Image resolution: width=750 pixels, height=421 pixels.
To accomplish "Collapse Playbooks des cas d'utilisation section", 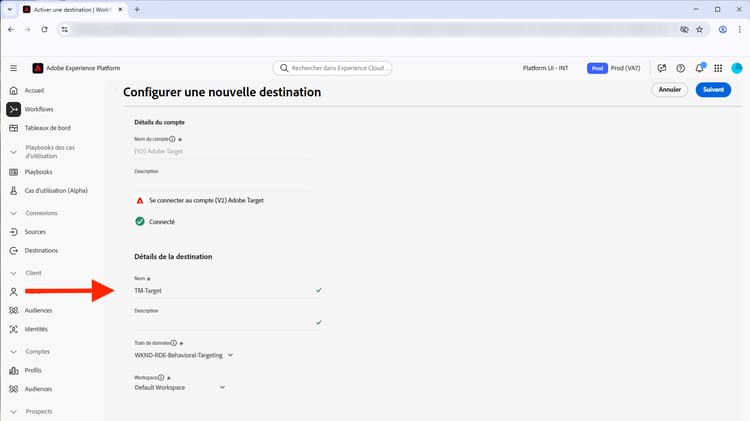I will (x=13, y=152).
